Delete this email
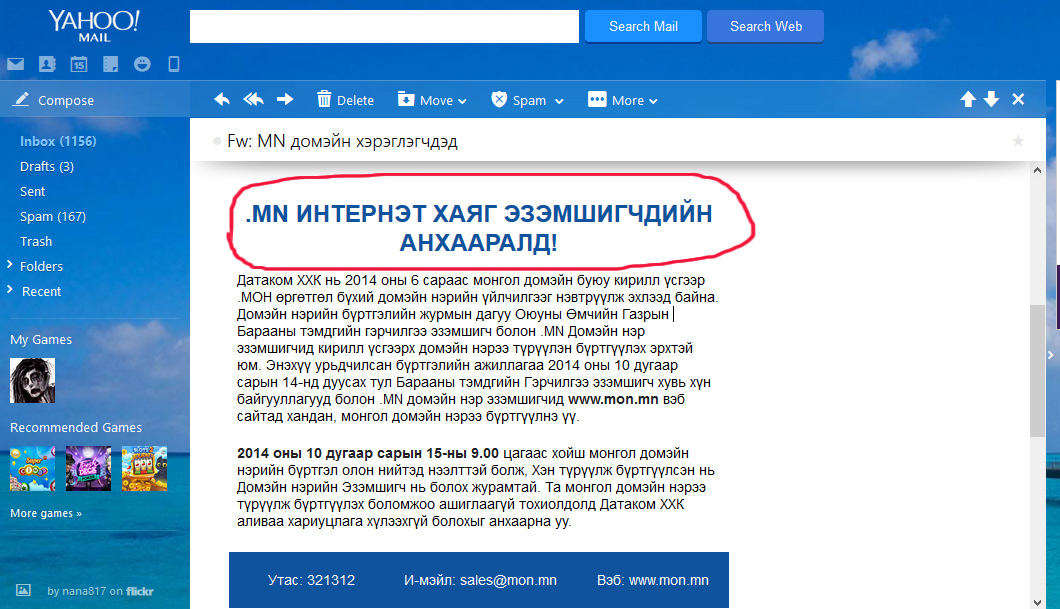 [345, 100]
